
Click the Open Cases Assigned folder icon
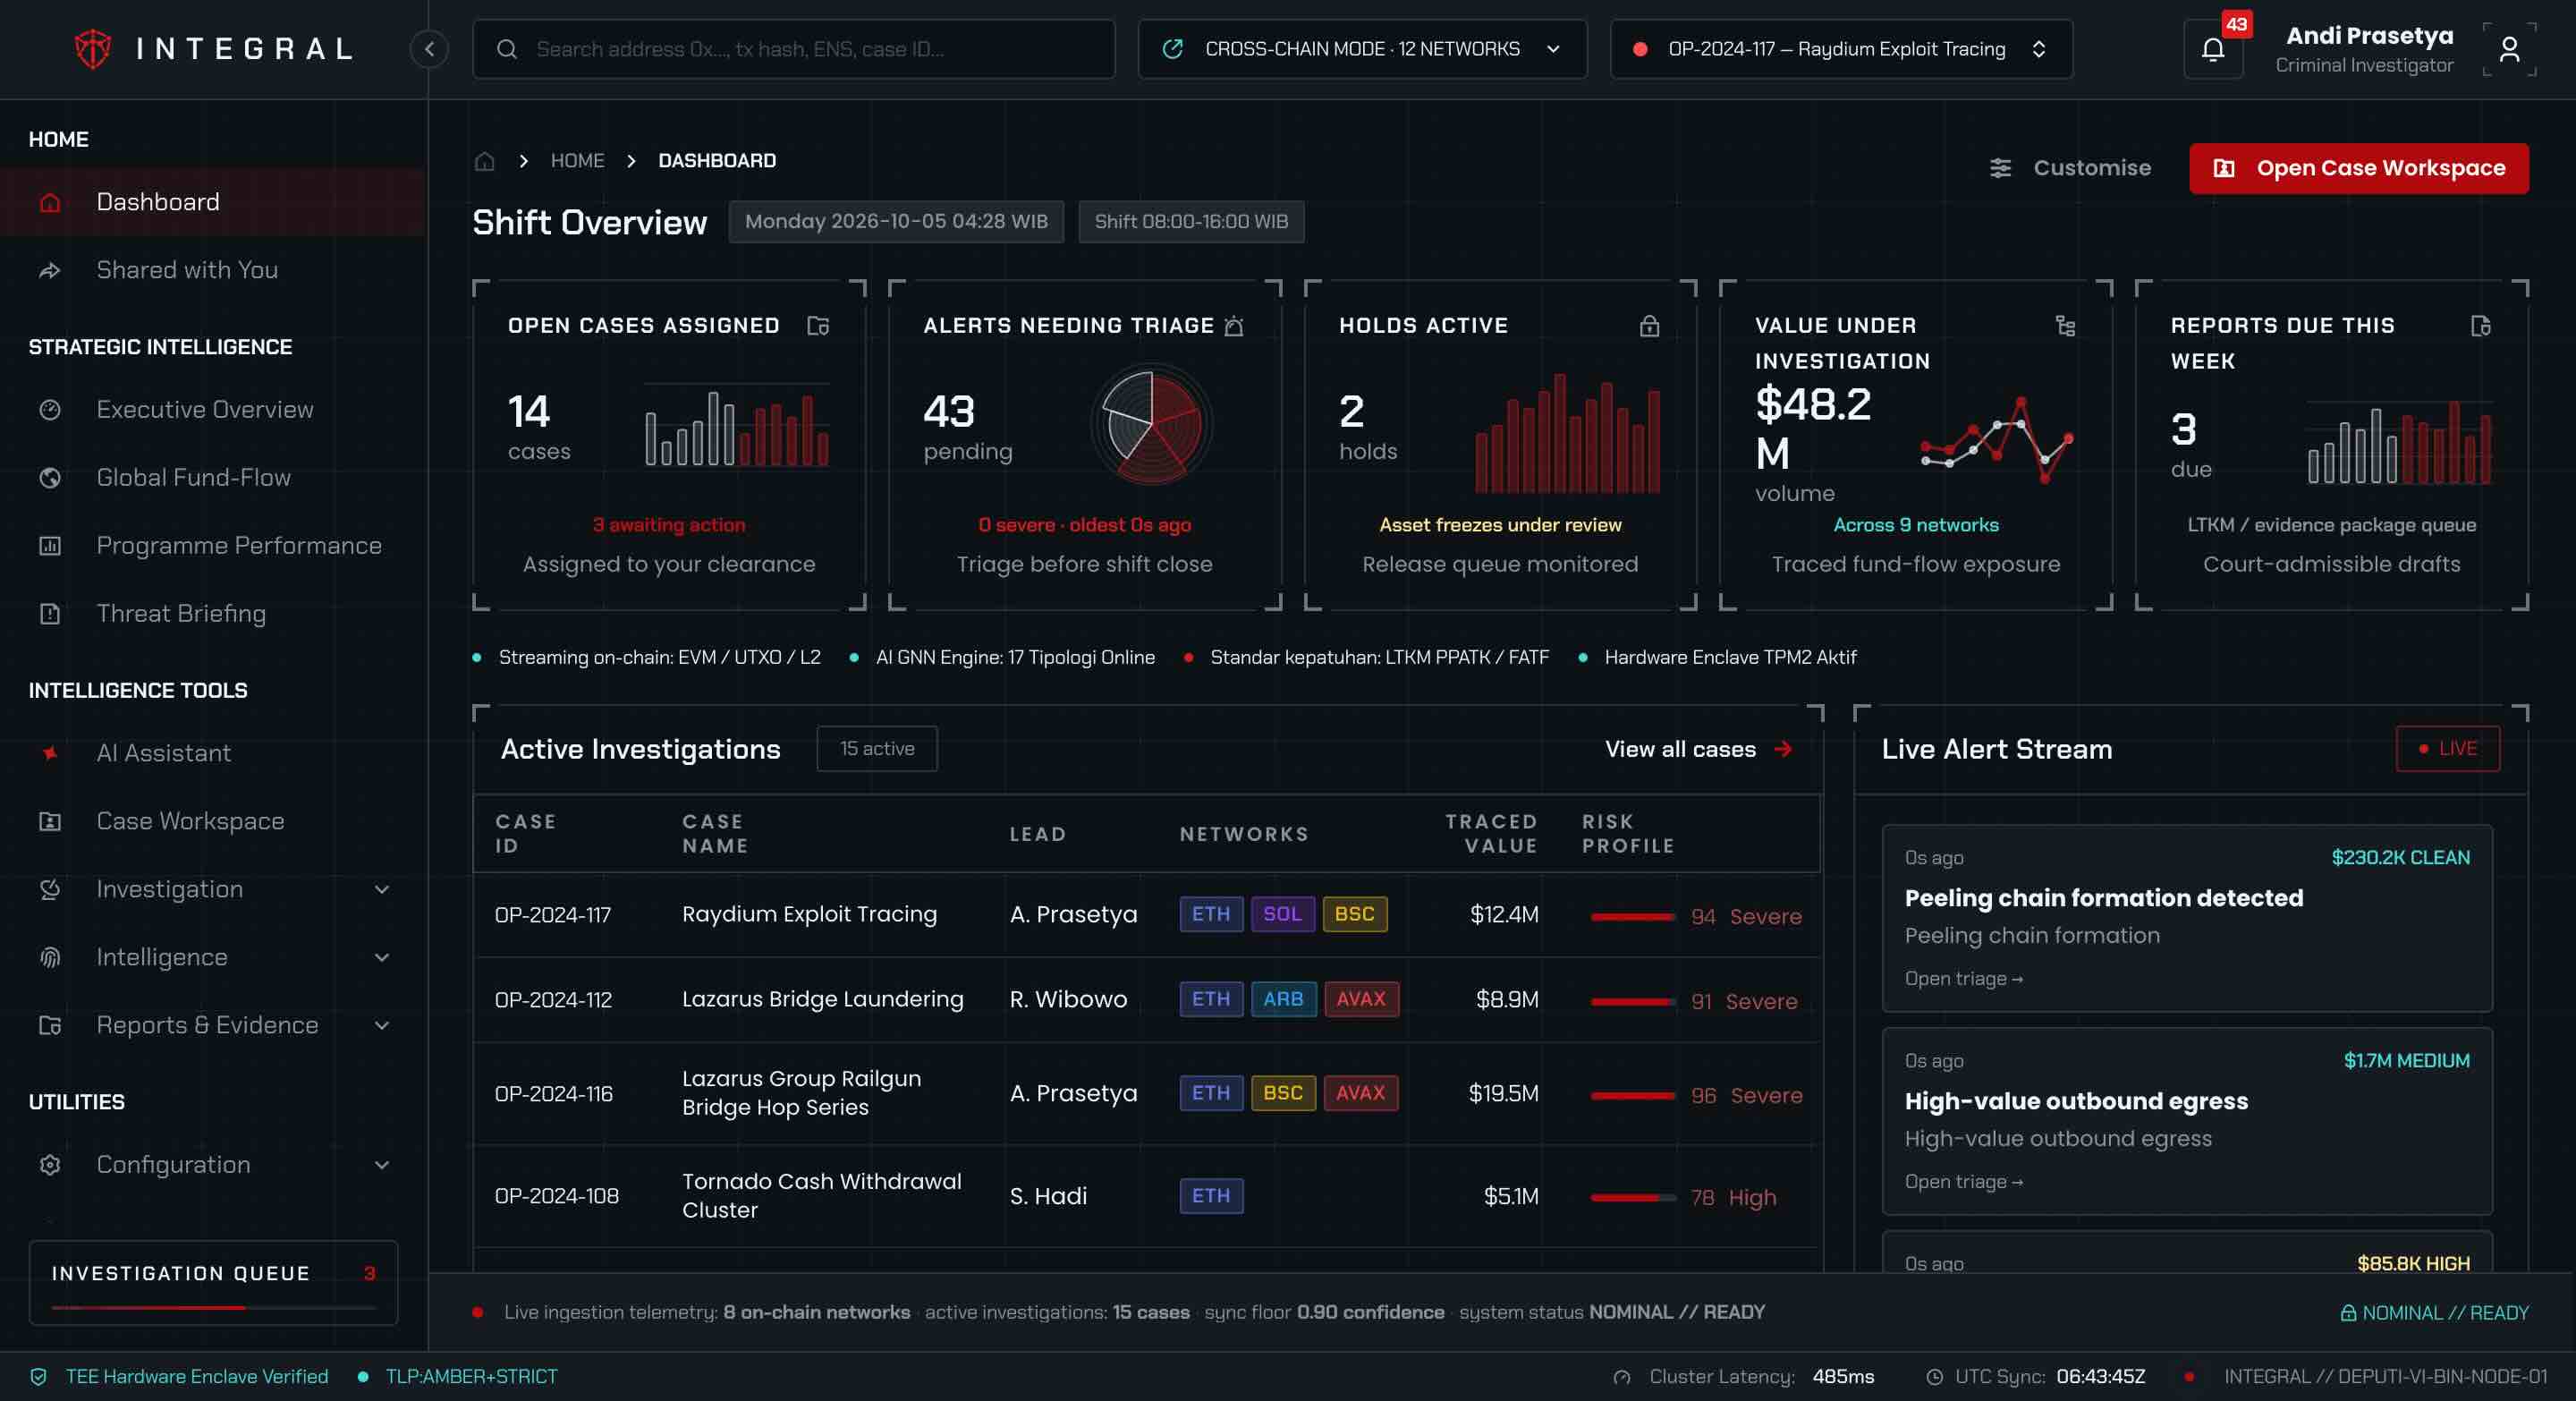818,326
